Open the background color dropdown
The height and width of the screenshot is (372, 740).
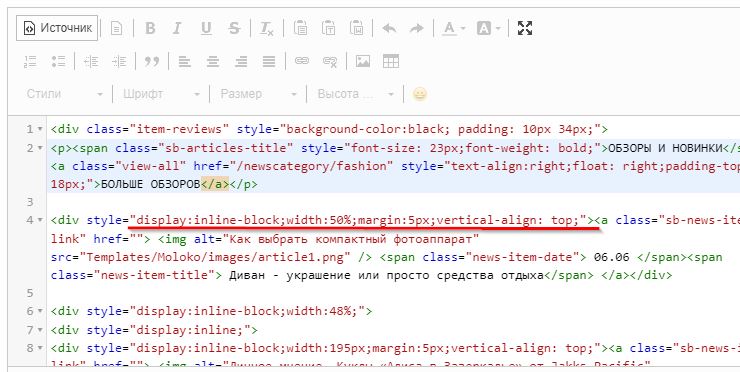pos(489,28)
